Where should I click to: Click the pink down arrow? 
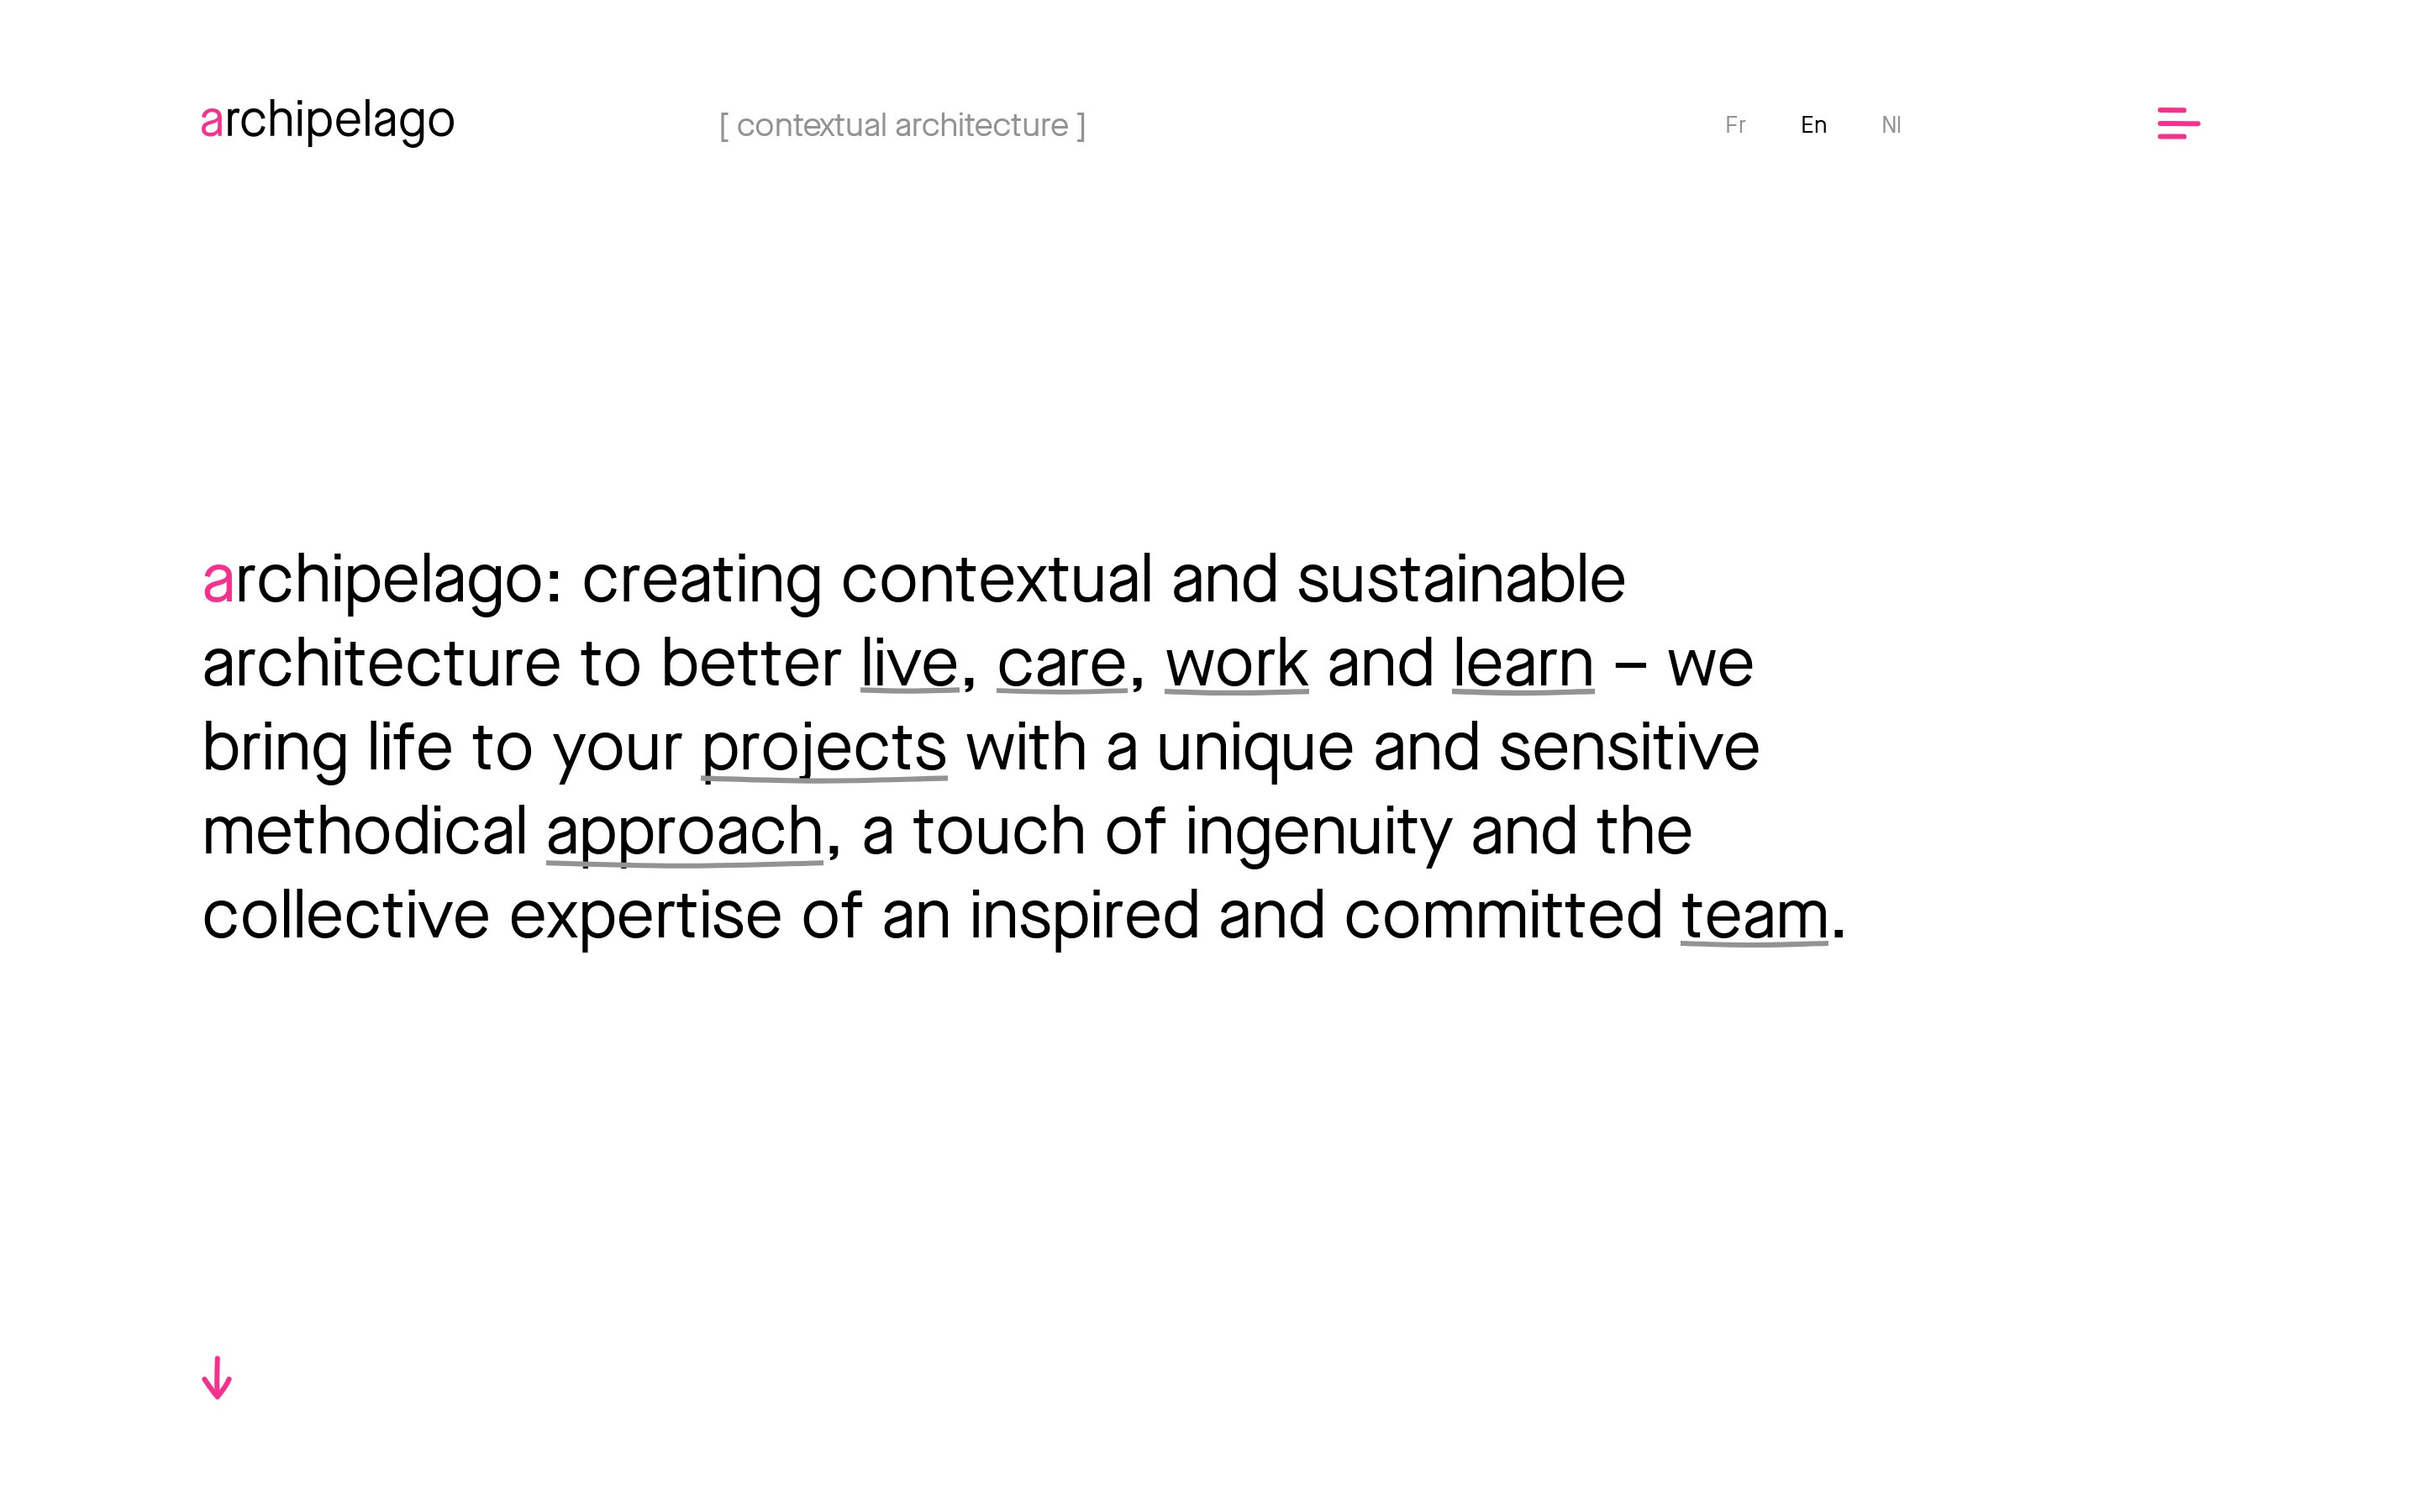click(216, 1378)
